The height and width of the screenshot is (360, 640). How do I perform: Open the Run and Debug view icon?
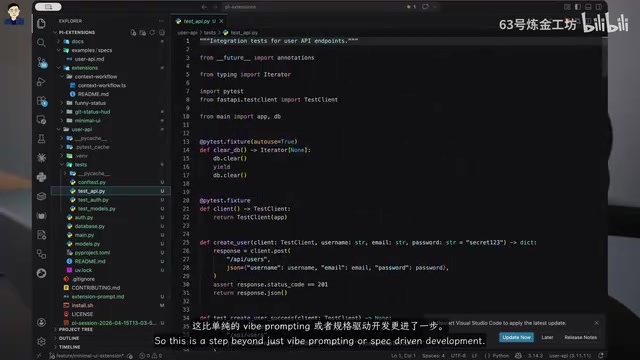coord(41,81)
